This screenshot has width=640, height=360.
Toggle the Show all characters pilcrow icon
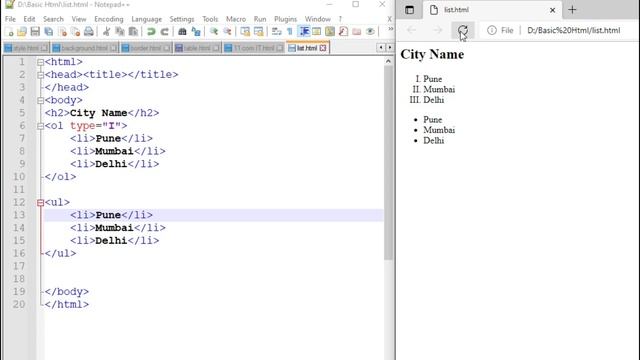pyautogui.click(x=290, y=31)
